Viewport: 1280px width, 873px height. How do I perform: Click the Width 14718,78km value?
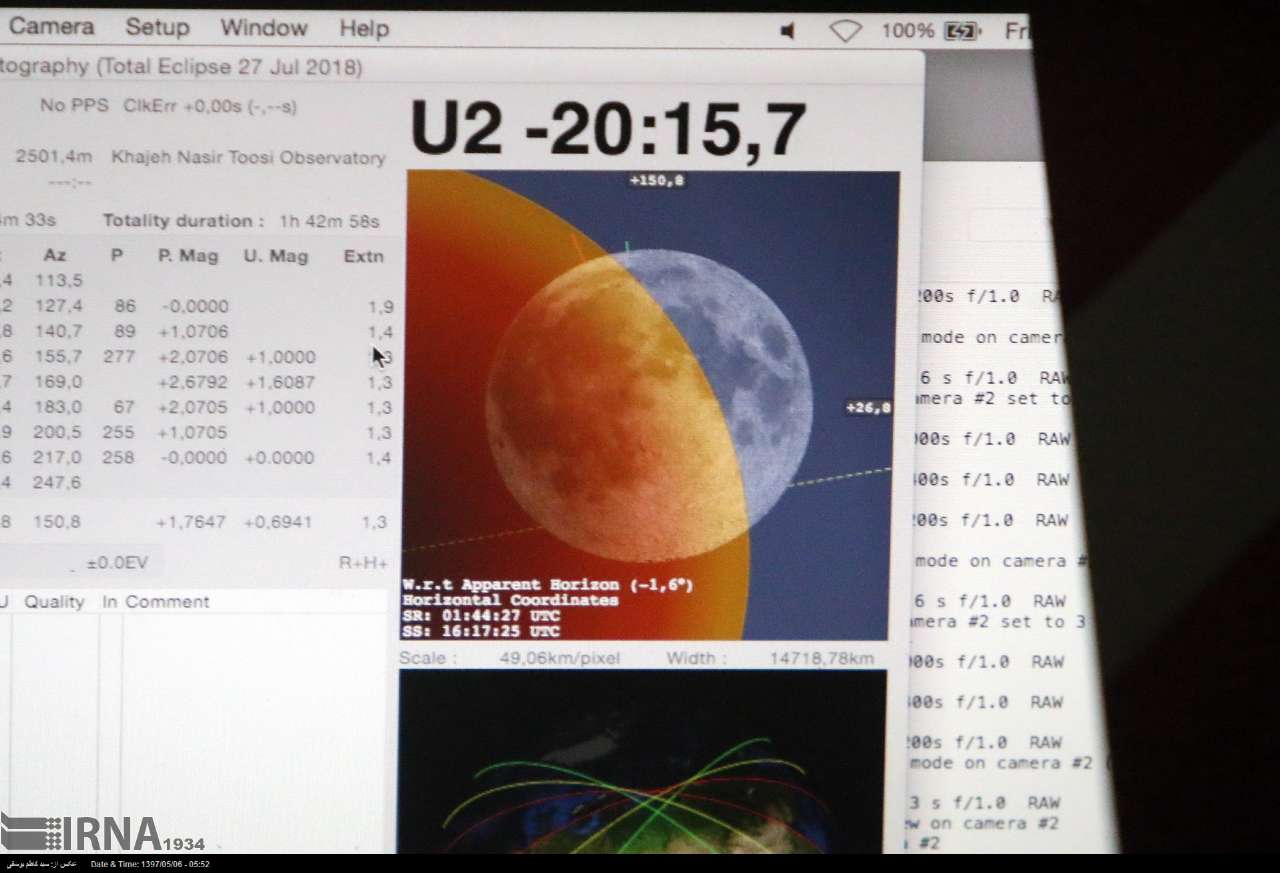(822, 658)
